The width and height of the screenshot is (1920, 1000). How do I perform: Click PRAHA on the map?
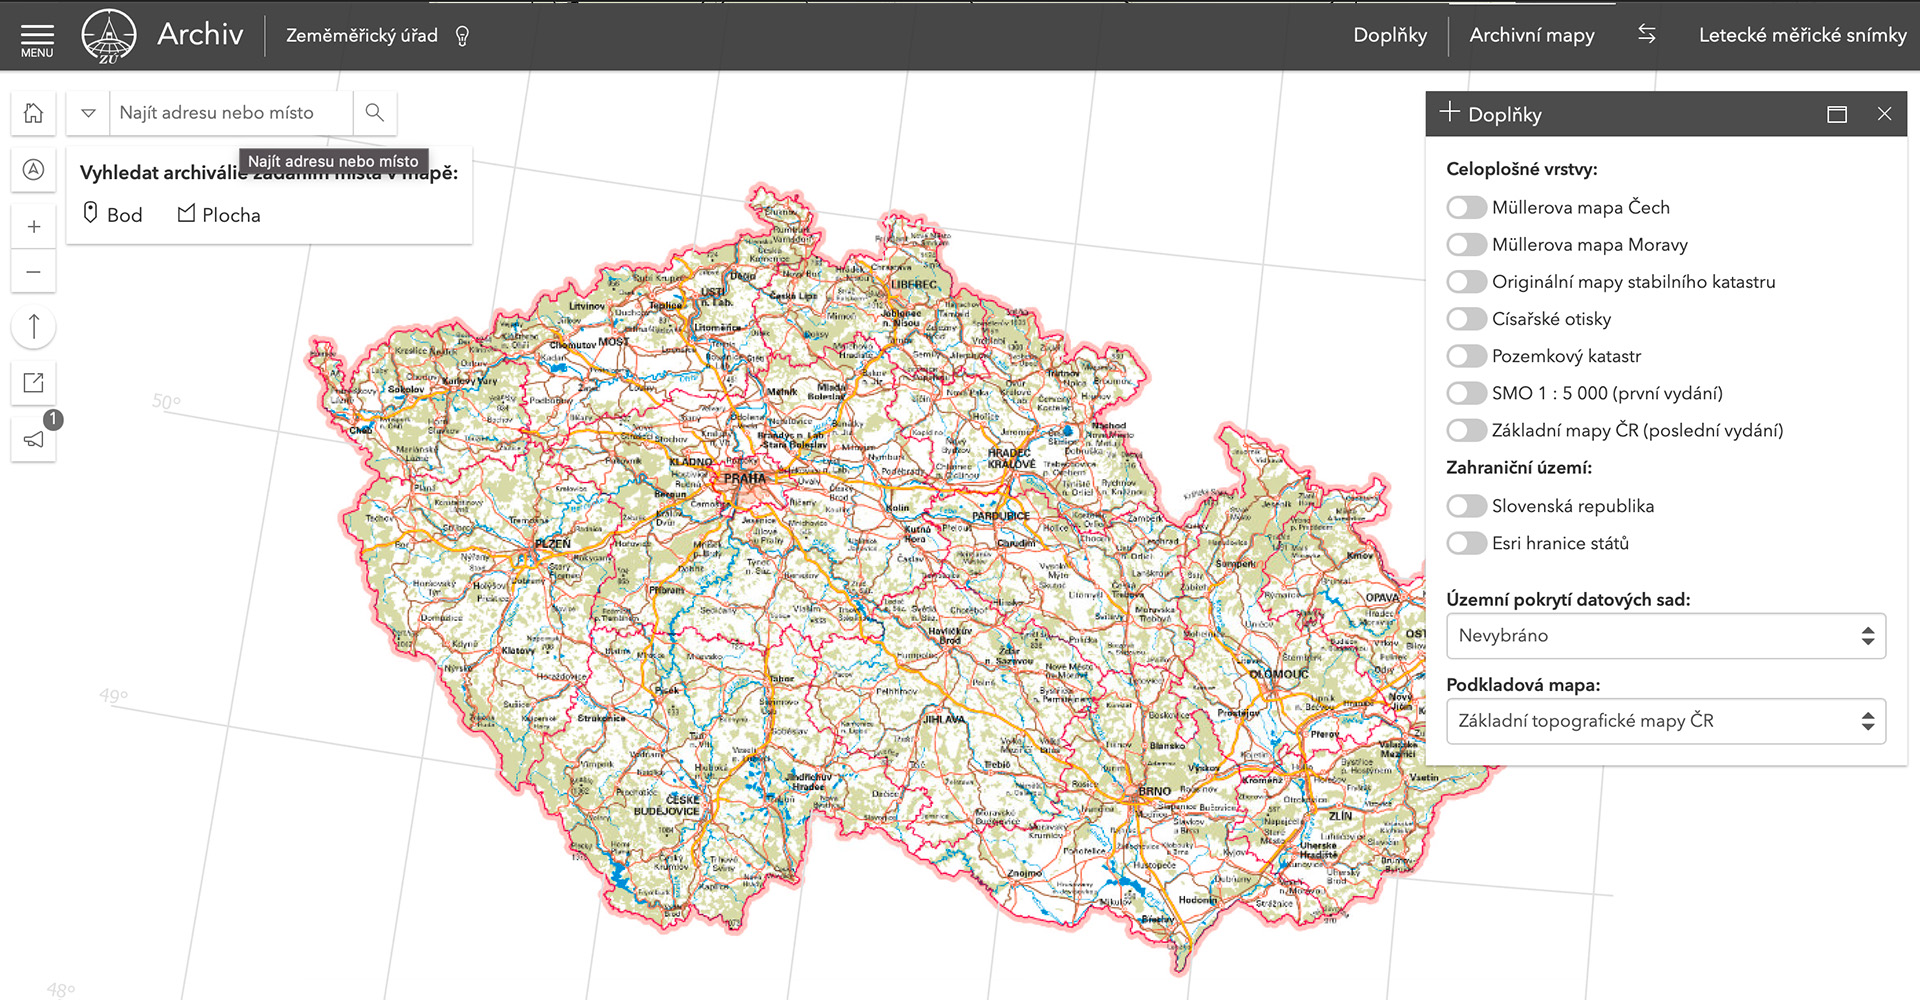(x=745, y=478)
